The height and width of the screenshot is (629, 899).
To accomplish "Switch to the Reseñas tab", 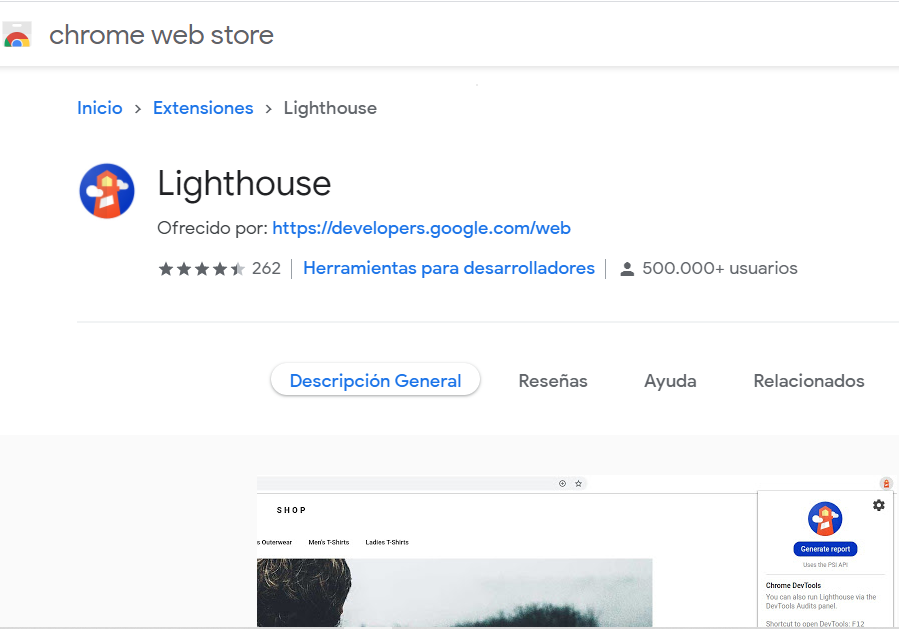I will click(x=553, y=381).
